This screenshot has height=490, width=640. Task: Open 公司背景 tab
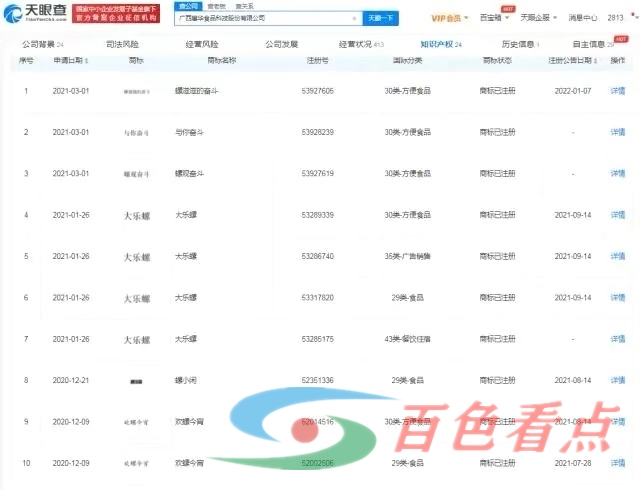coord(40,45)
